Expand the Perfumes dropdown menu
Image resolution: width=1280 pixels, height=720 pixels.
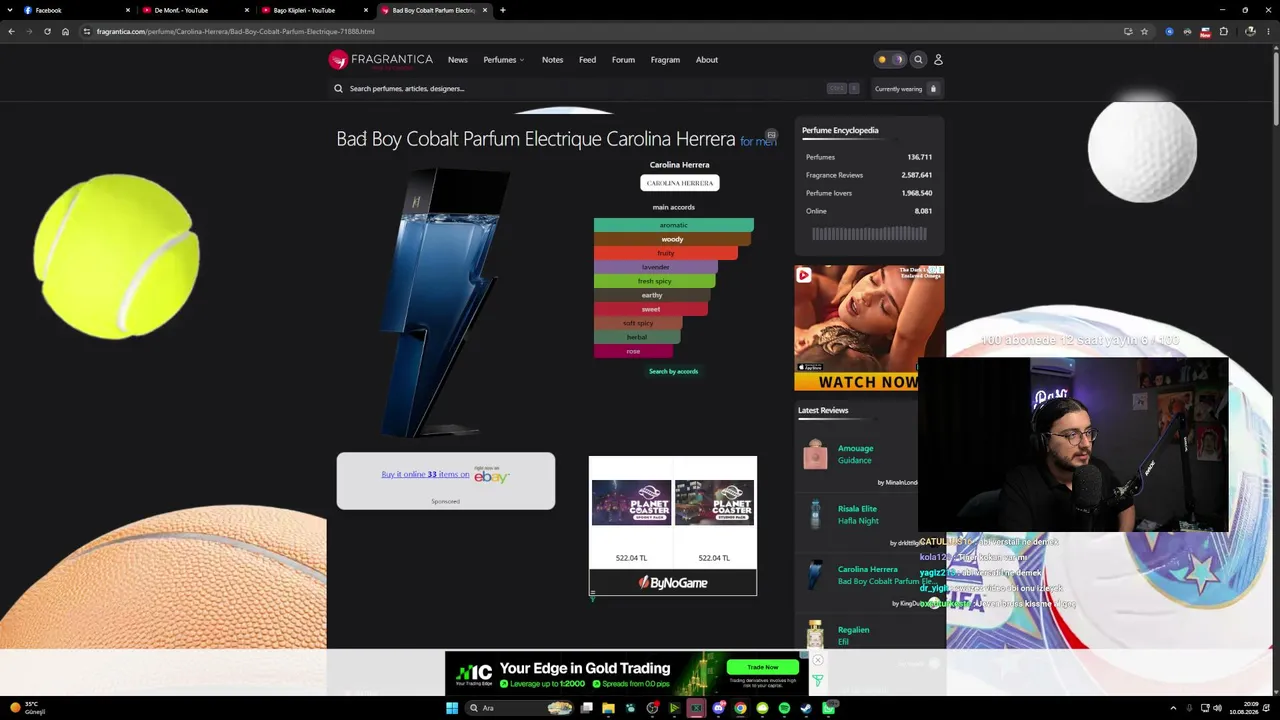point(504,60)
